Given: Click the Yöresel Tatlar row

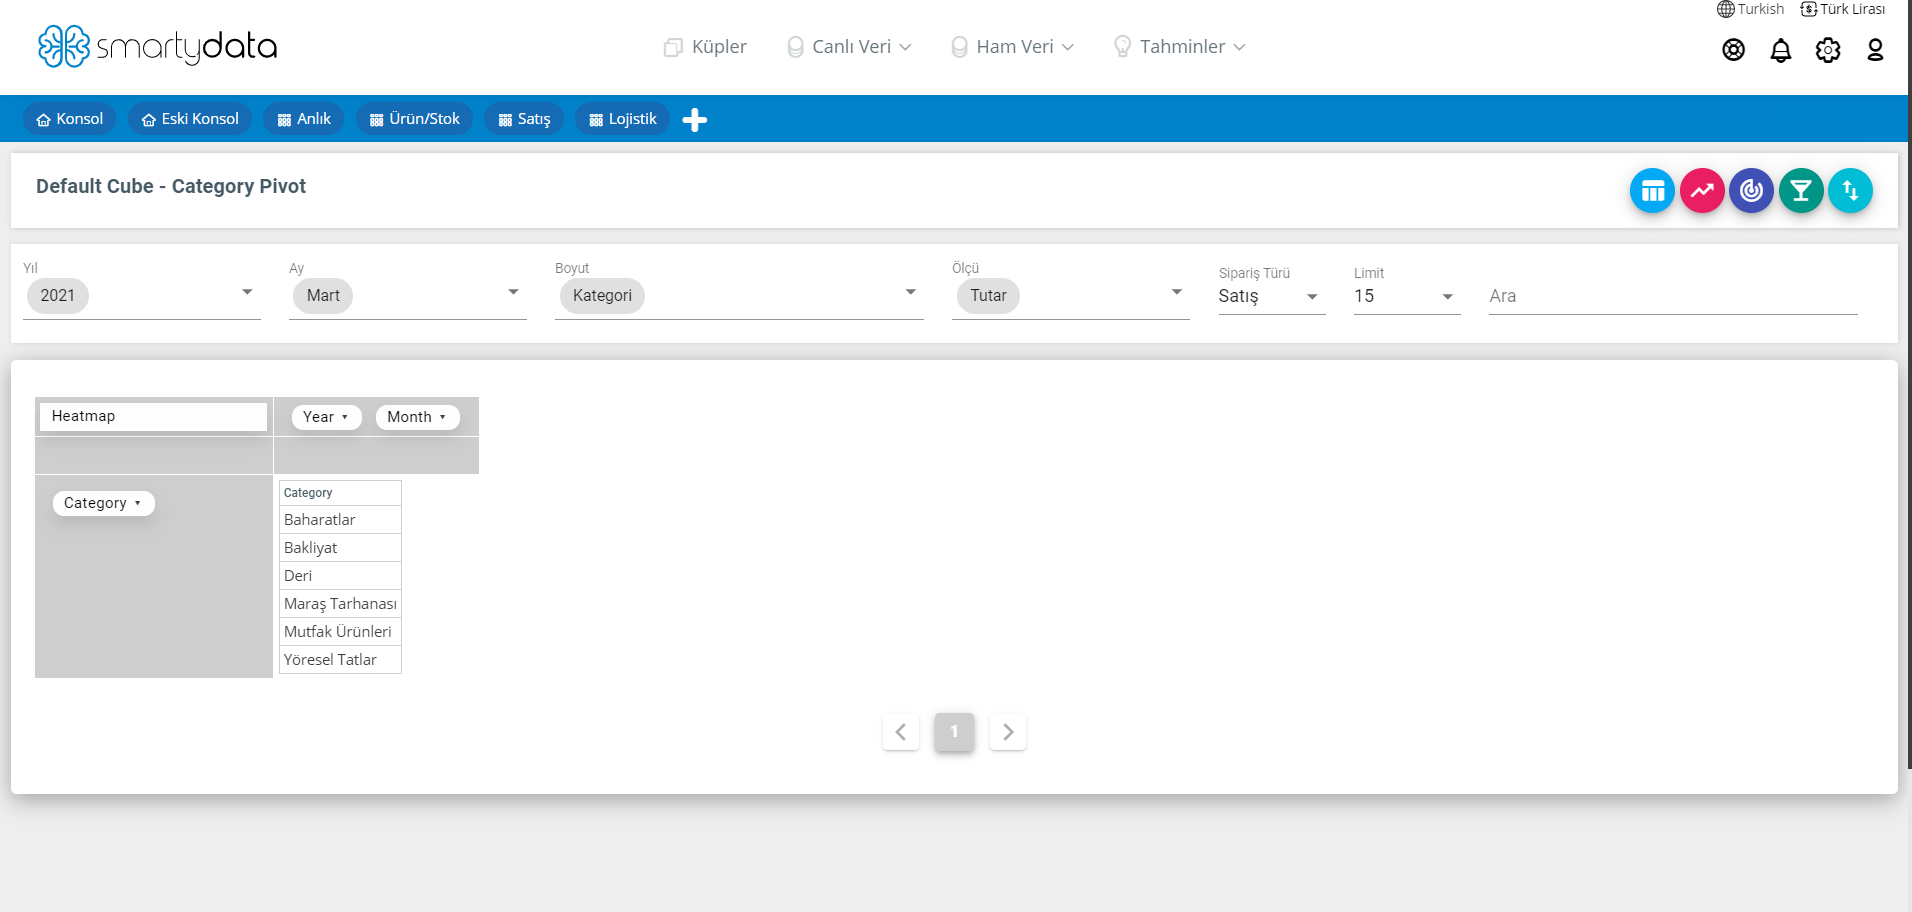Looking at the screenshot, I should (x=340, y=660).
